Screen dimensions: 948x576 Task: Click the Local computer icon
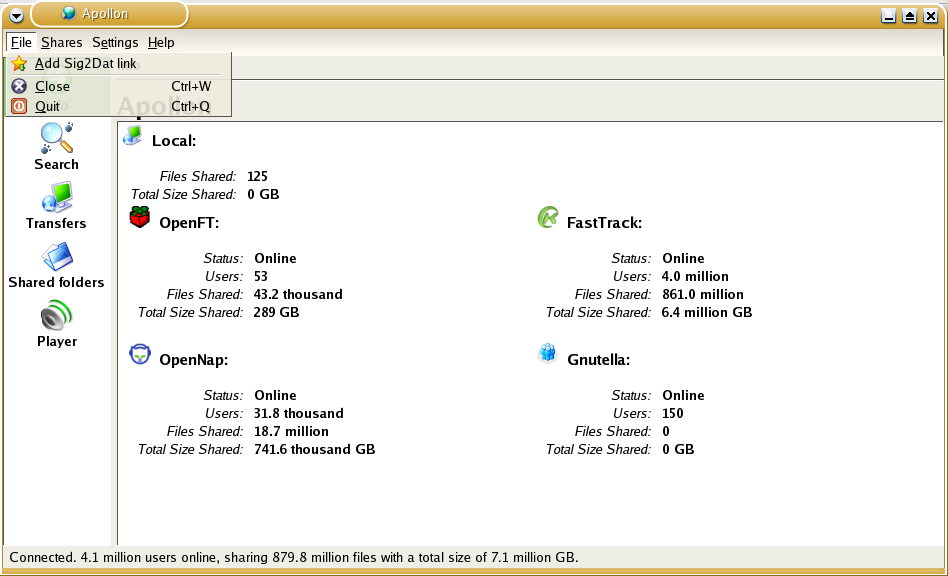(132, 136)
